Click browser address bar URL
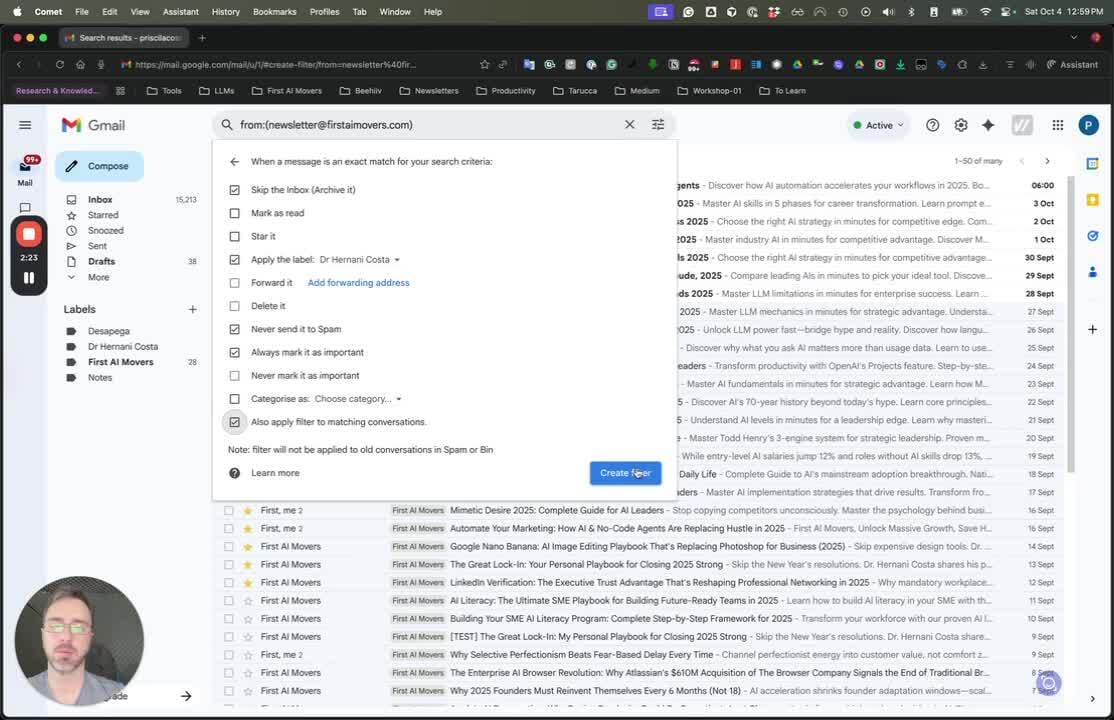Viewport: 1114px width, 720px height. click(275, 65)
